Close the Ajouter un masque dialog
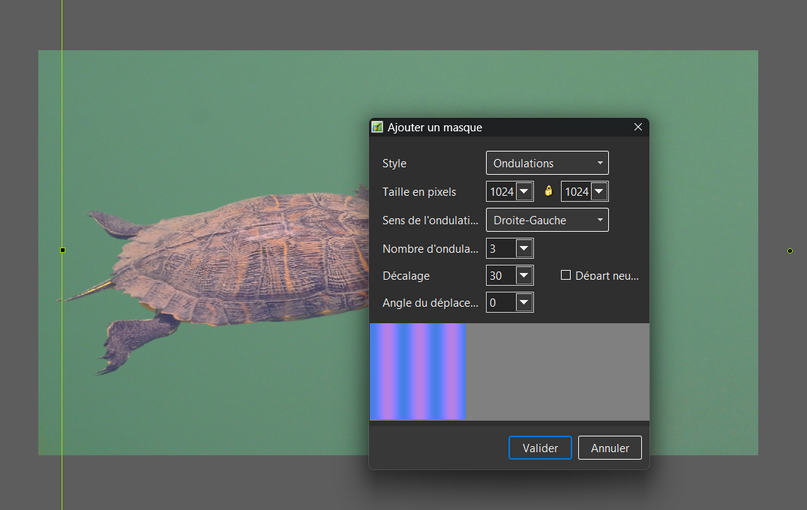 coord(638,127)
